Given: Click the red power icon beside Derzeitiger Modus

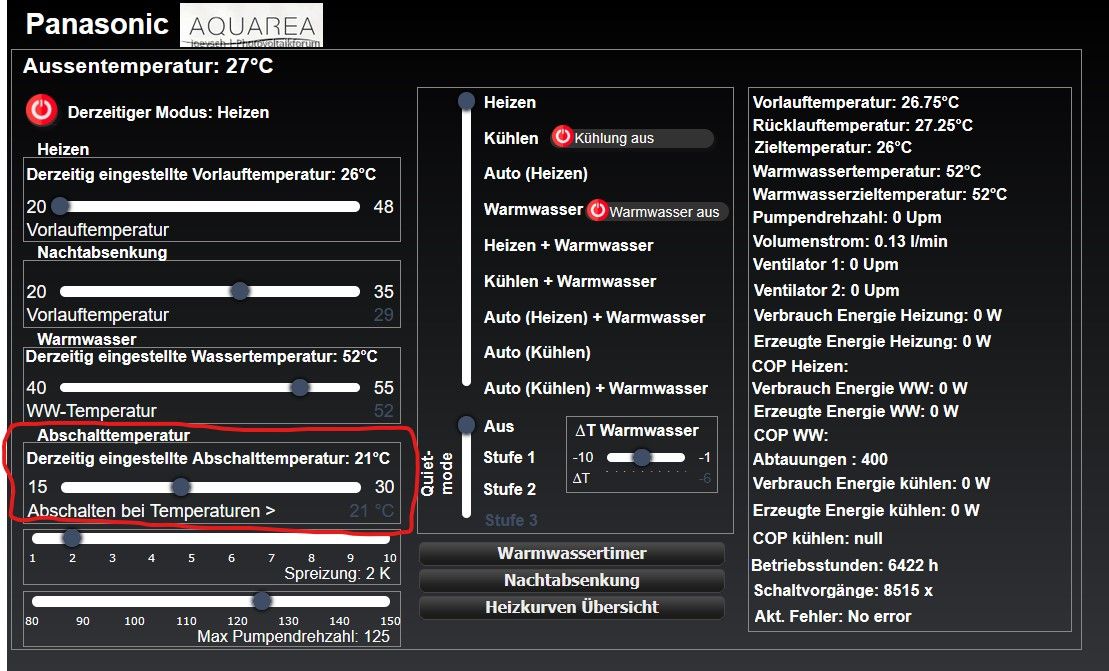Looking at the screenshot, I should (42, 110).
